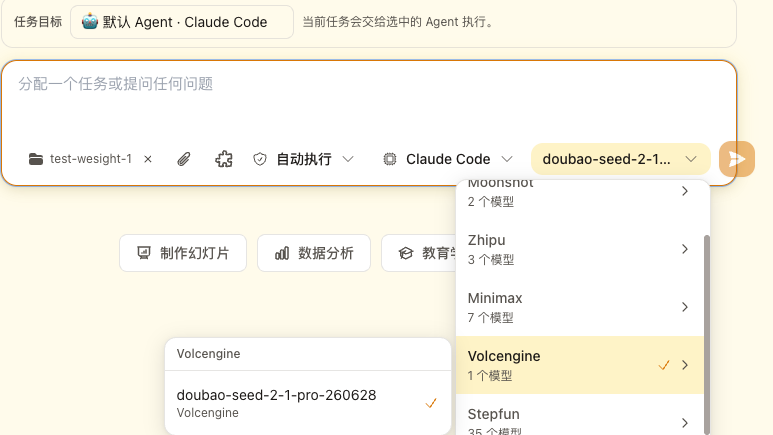Click the paperclip attach file icon
Screen dimensions: 773x435
click(x=184, y=159)
